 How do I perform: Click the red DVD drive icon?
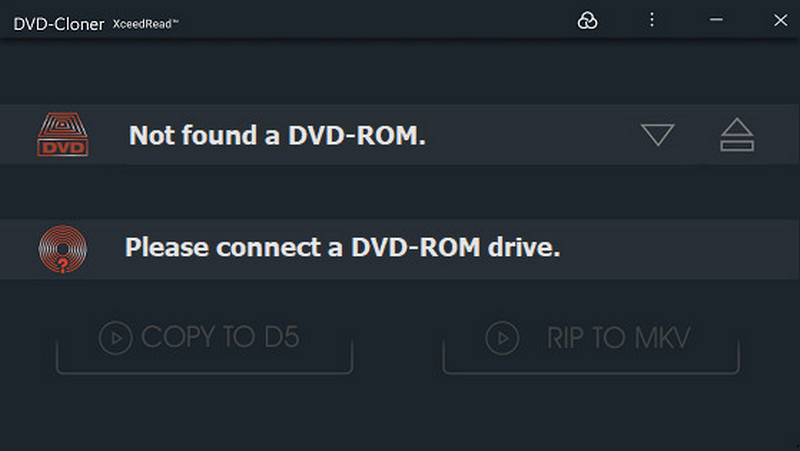[x=62, y=135]
